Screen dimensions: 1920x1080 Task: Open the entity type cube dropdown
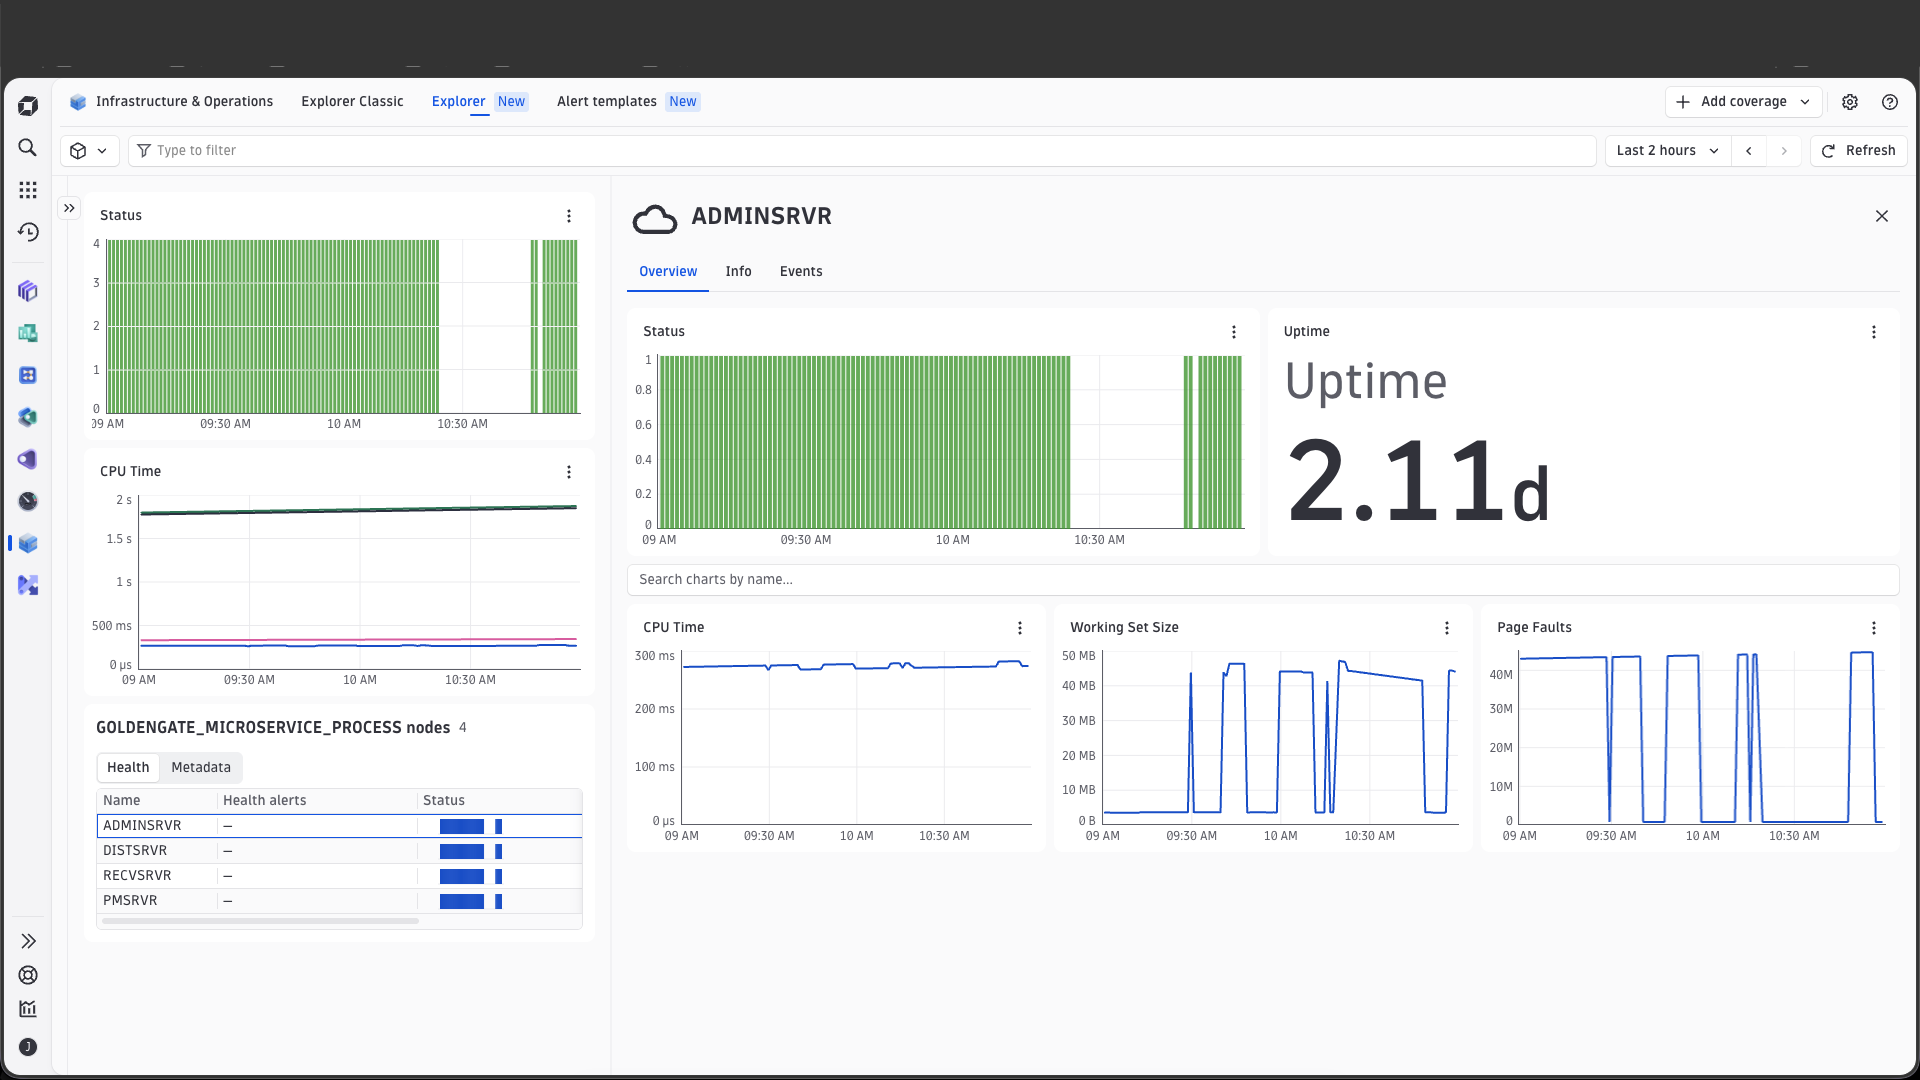tap(89, 151)
